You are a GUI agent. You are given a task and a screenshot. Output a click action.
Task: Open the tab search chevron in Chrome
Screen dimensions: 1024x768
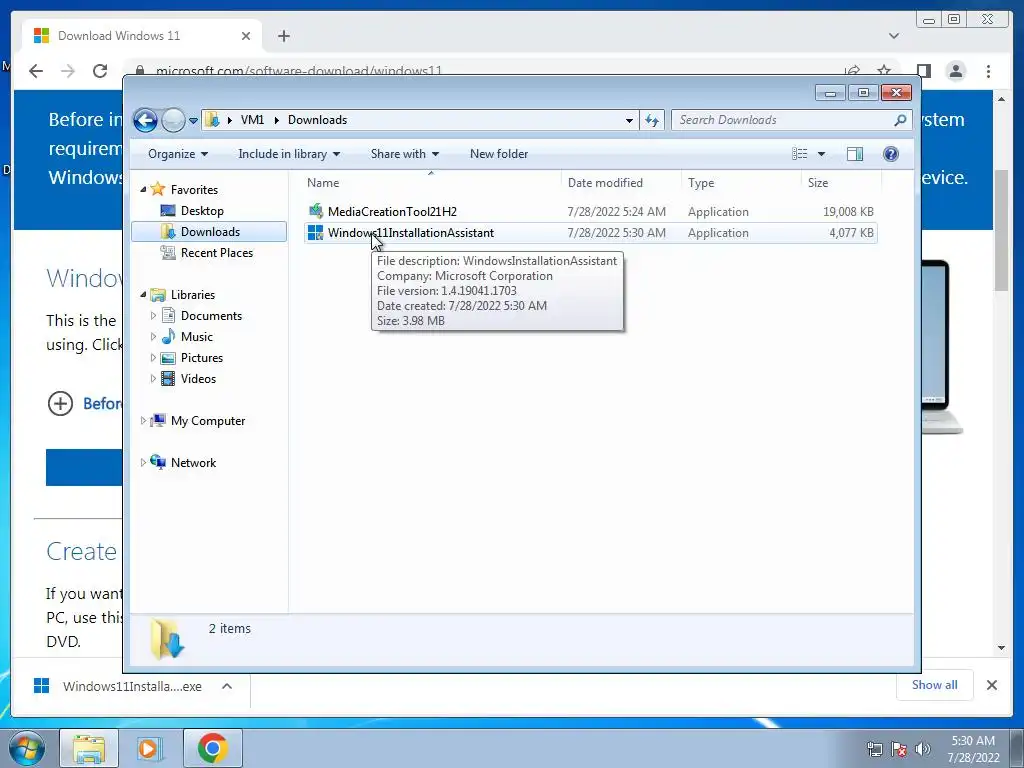point(893,36)
